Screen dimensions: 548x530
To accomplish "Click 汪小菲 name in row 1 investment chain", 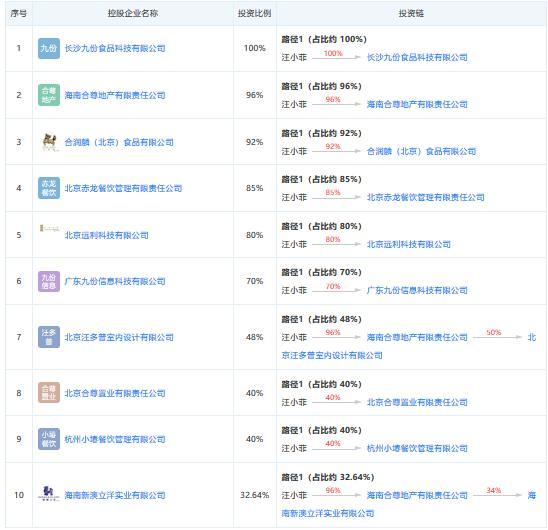I will [x=294, y=57].
